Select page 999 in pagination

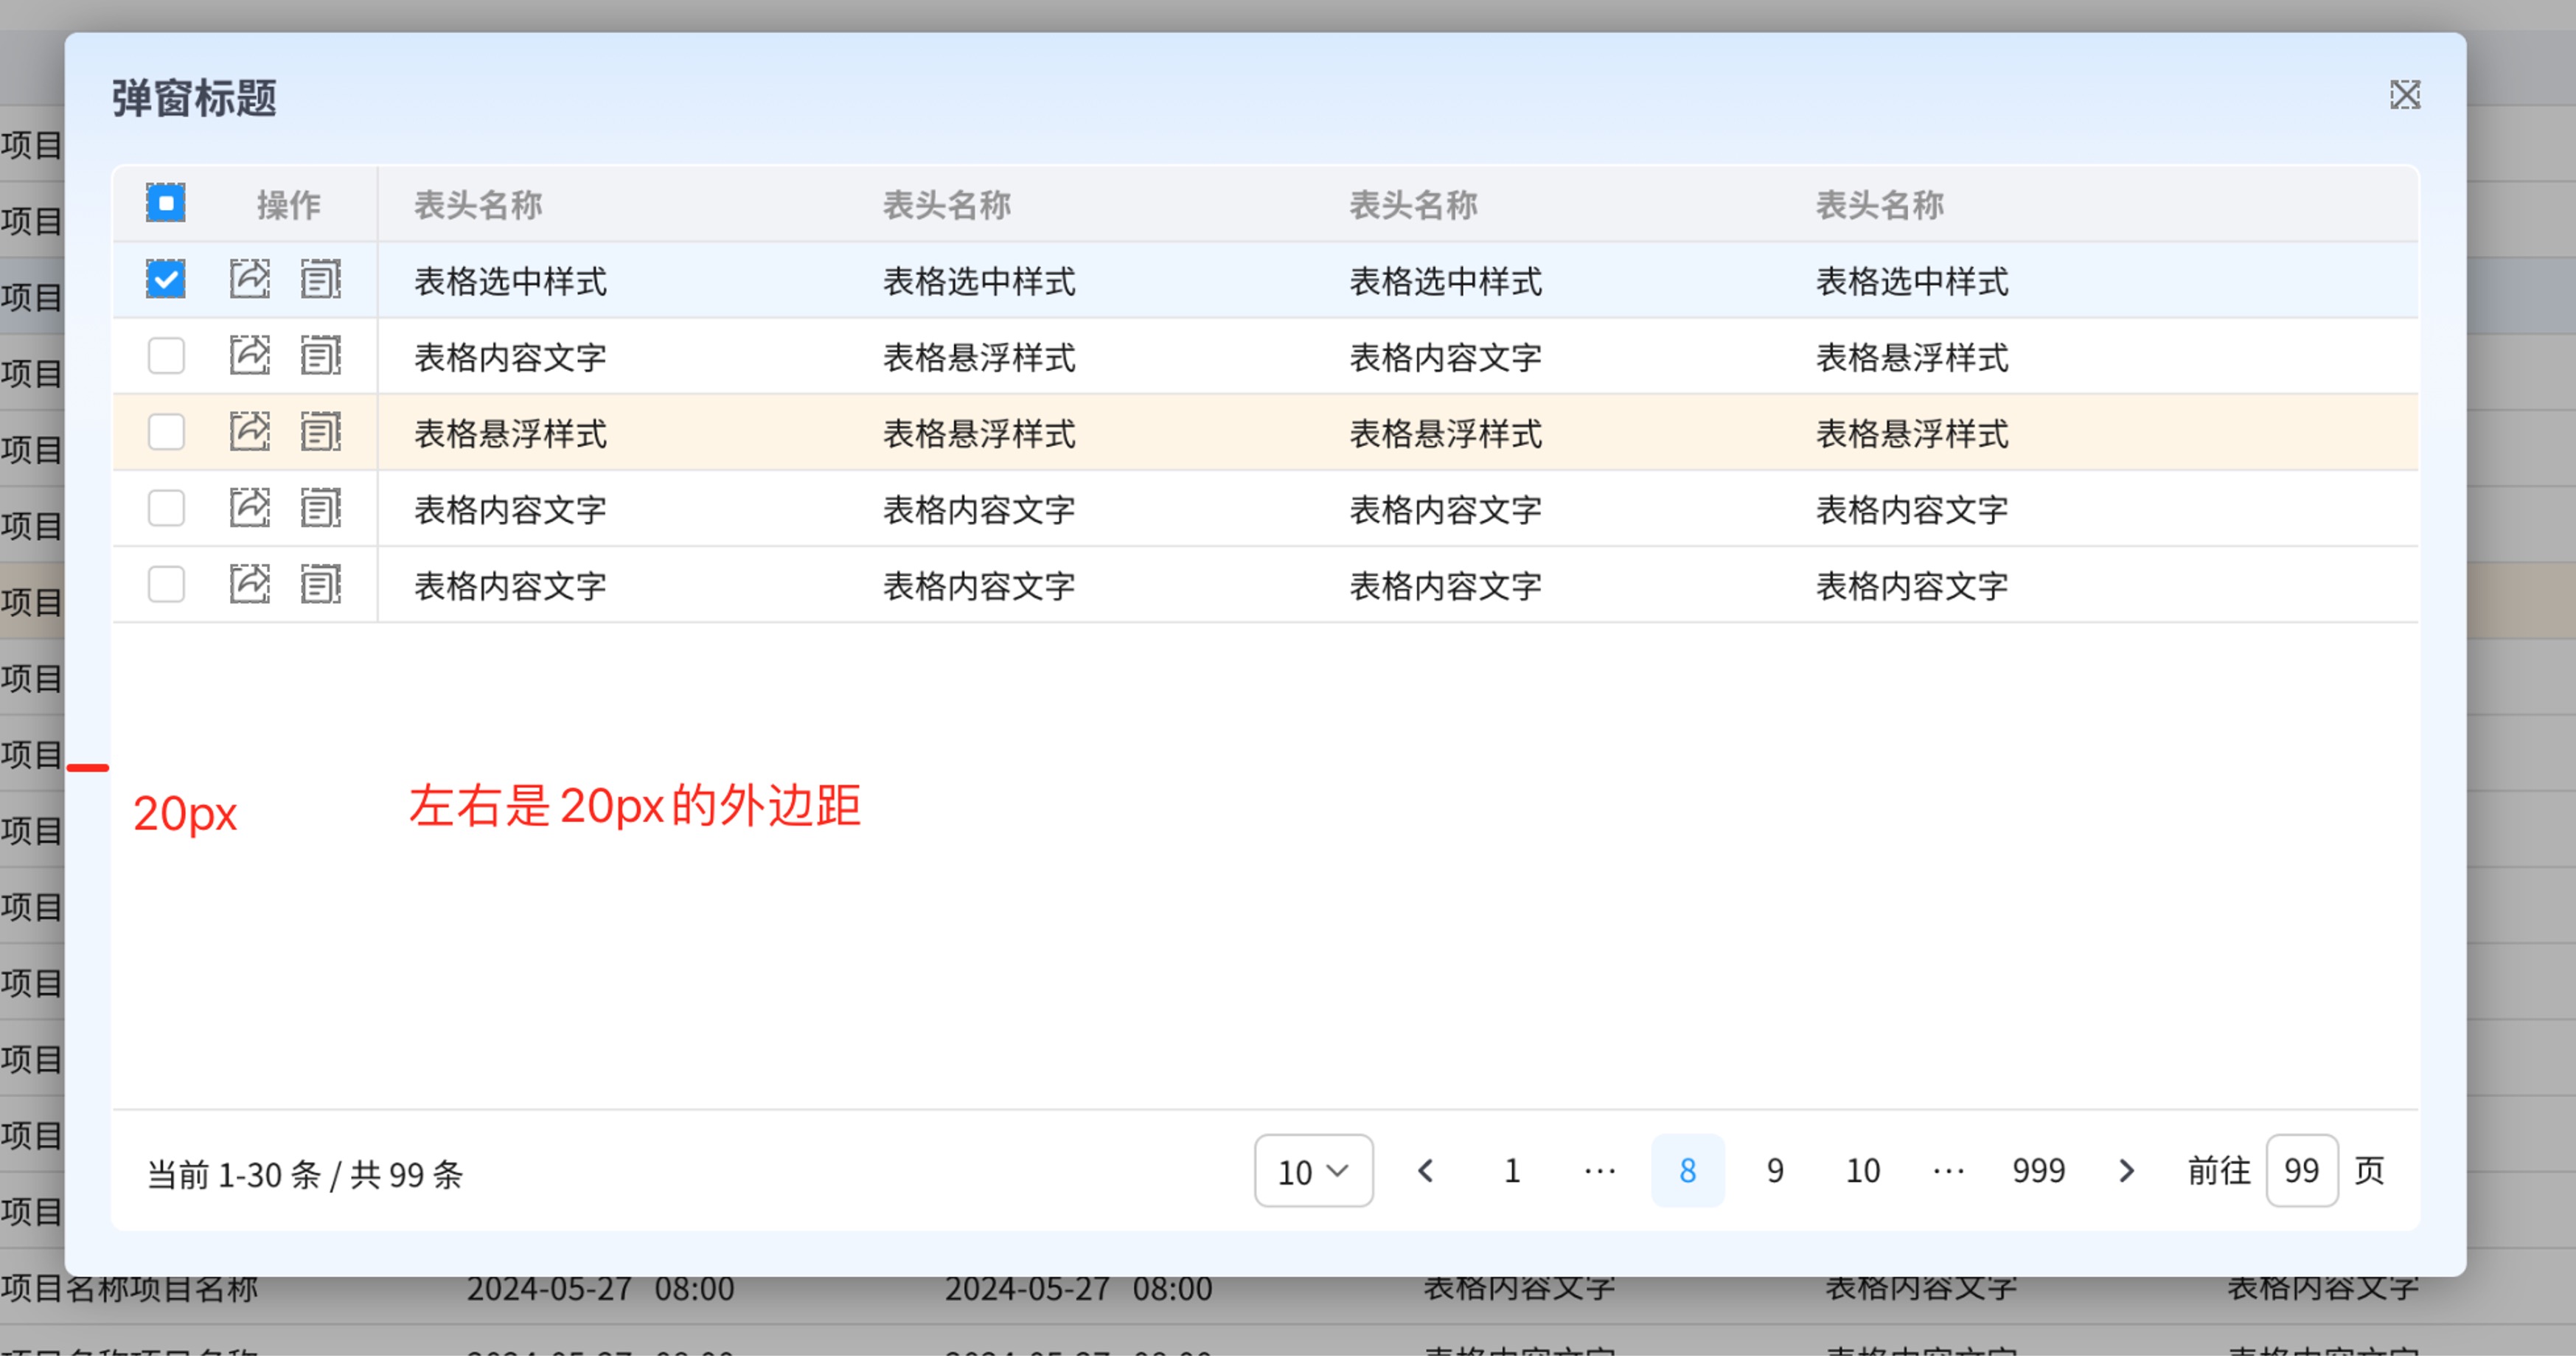click(x=2038, y=1171)
